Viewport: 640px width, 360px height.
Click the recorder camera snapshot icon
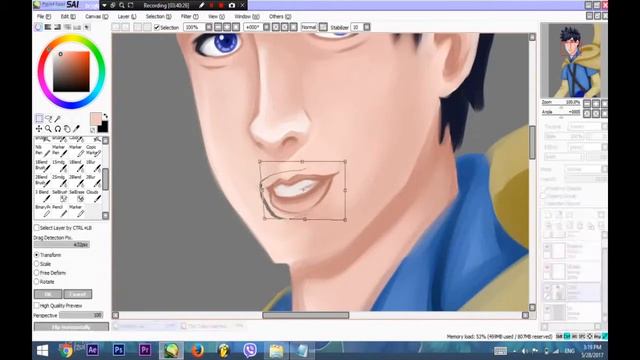click(x=232, y=5)
